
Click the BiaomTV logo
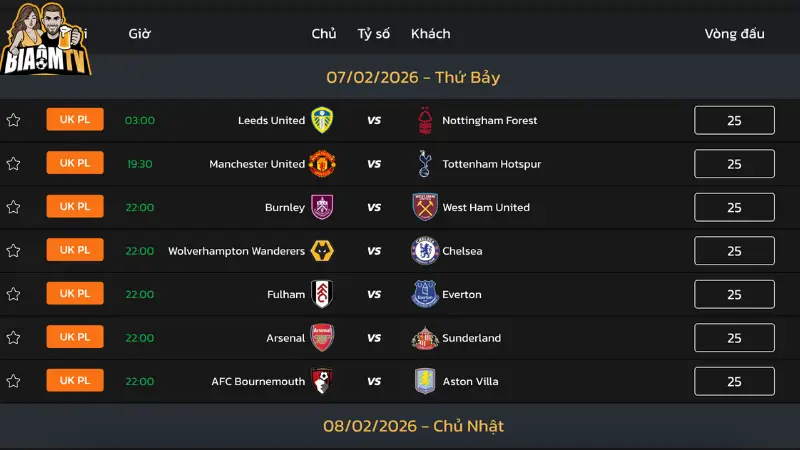click(x=46, y=40)
